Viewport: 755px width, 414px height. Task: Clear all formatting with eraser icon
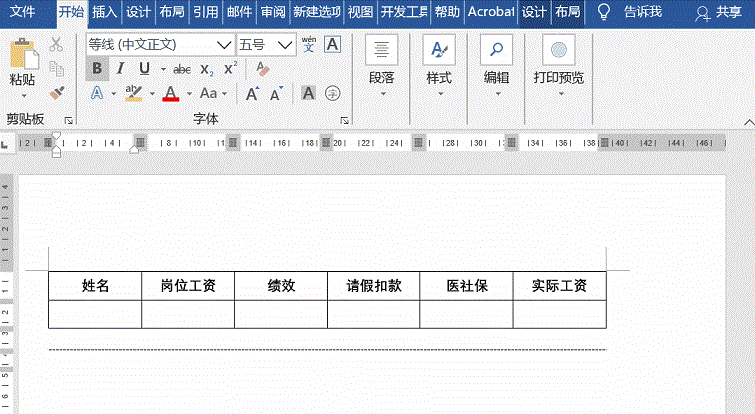click(262, 69)
